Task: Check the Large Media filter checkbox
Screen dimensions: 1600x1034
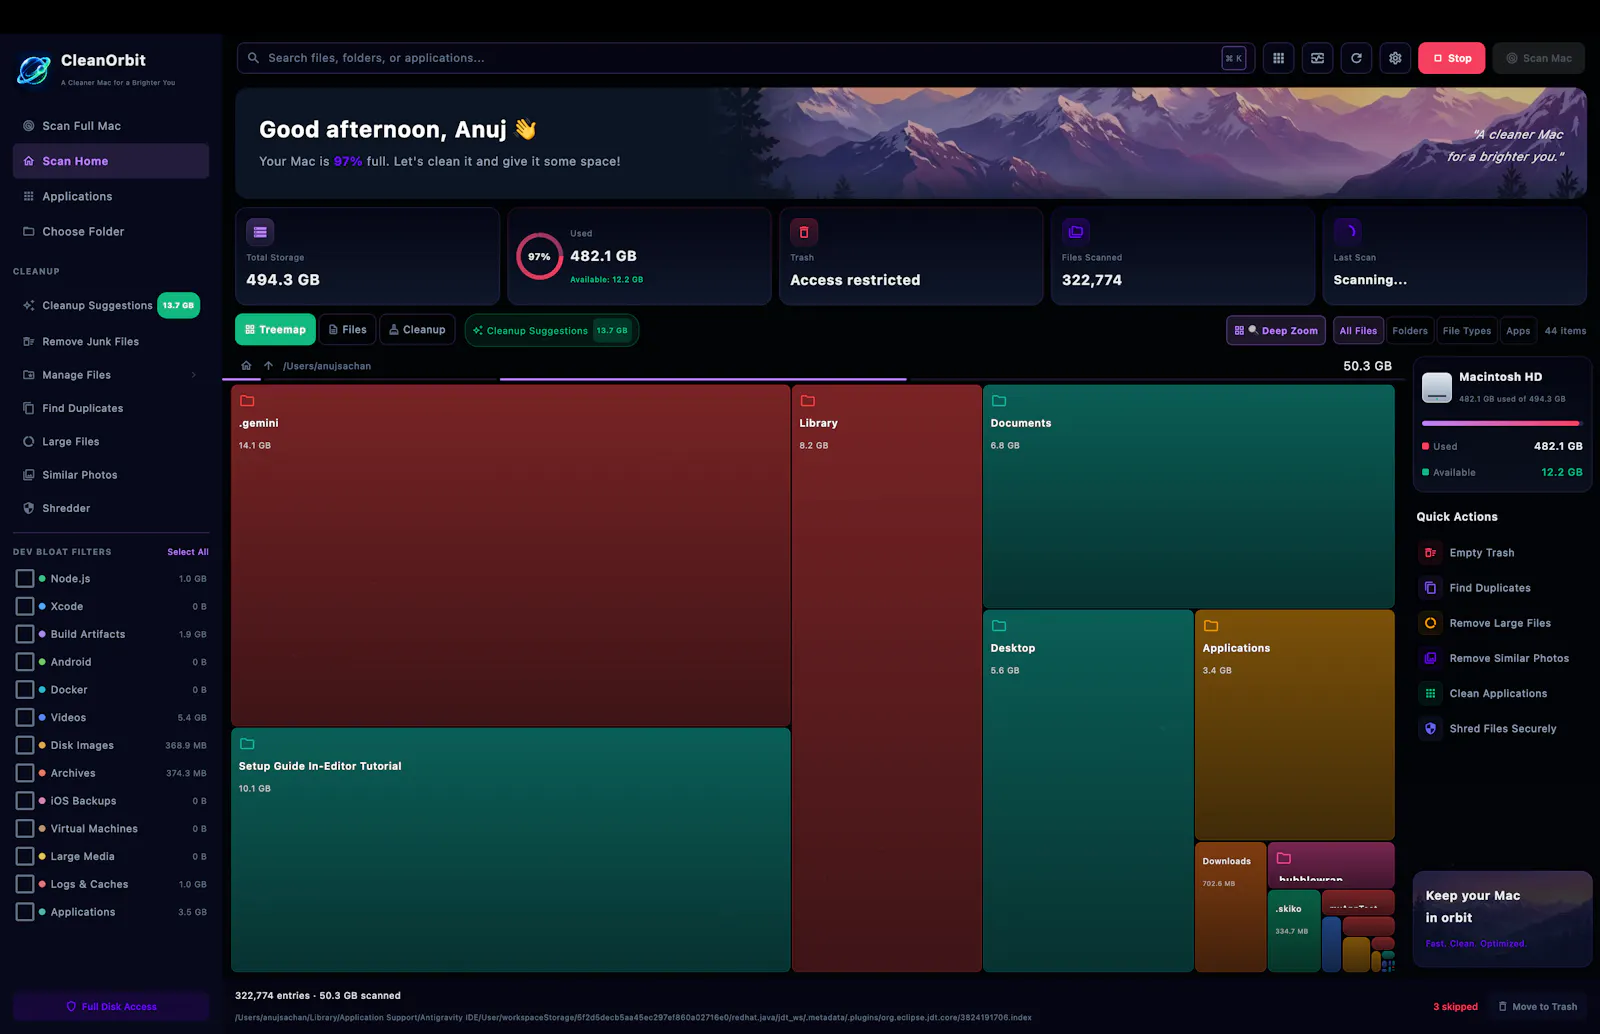Action: (25, 857)
